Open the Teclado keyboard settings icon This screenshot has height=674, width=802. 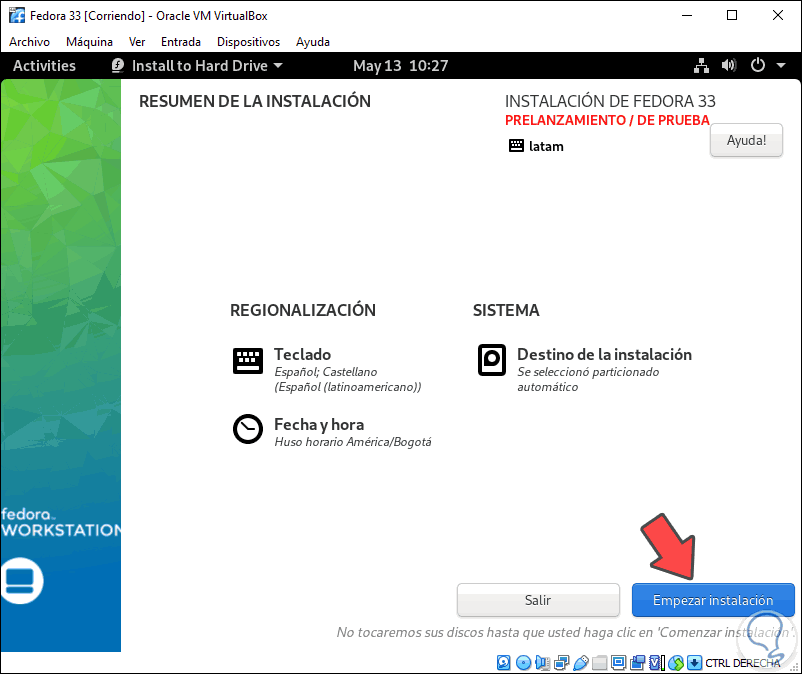click(248, 361)
